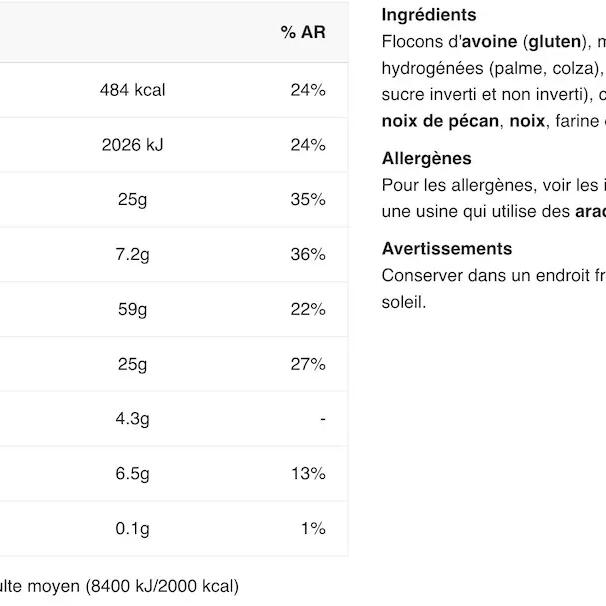Select the 484 kcal energy value
This screenshot has height=606, width=606.
pyautogui.click(x=132, y=90)
